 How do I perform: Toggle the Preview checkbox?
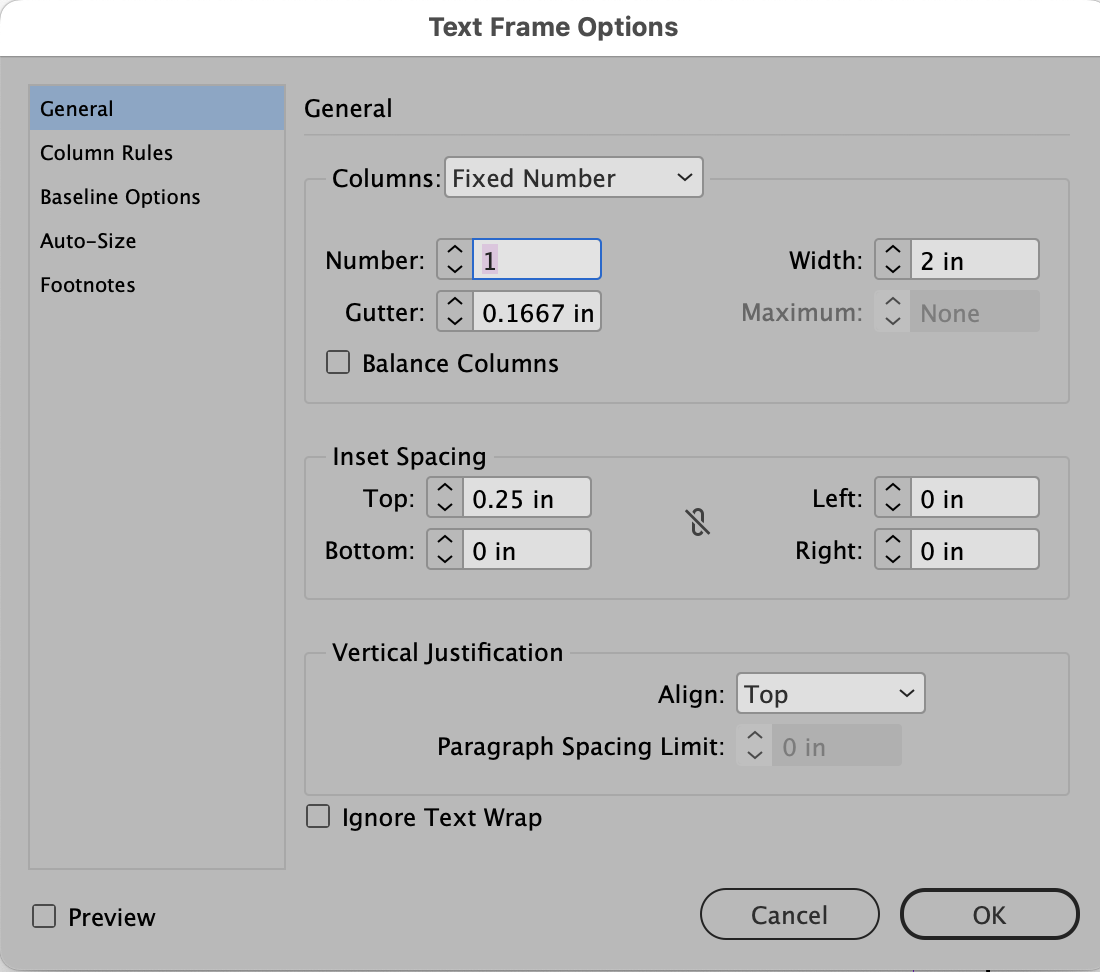pyautogui.click(x=44, y=916)
